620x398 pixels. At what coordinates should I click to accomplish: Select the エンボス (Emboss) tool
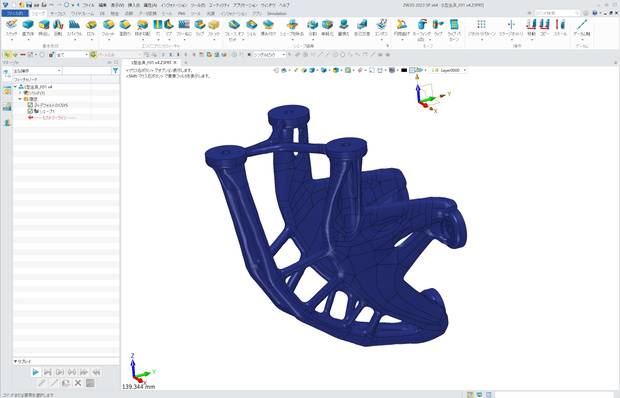pos(382,28)
